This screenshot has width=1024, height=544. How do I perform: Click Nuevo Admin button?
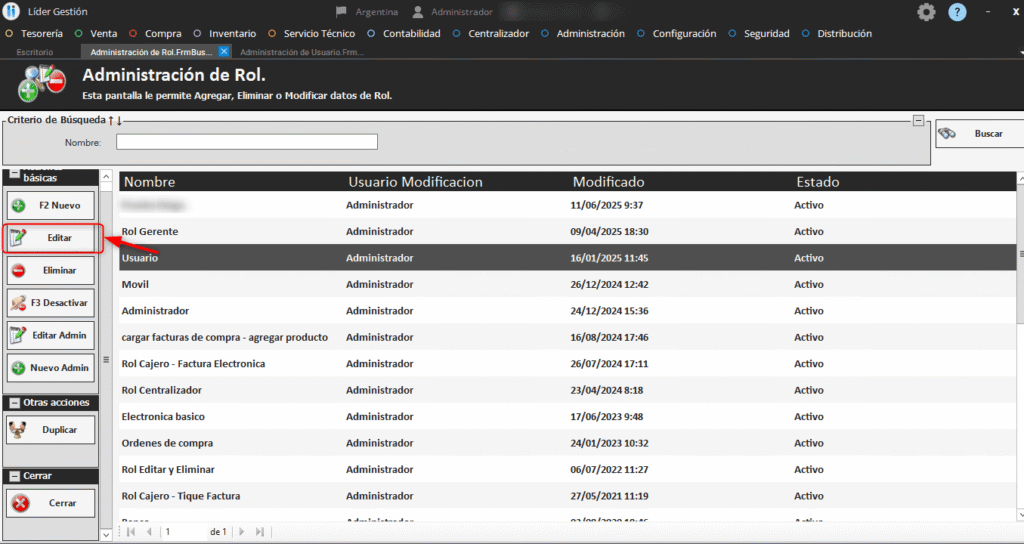(51, 367)
